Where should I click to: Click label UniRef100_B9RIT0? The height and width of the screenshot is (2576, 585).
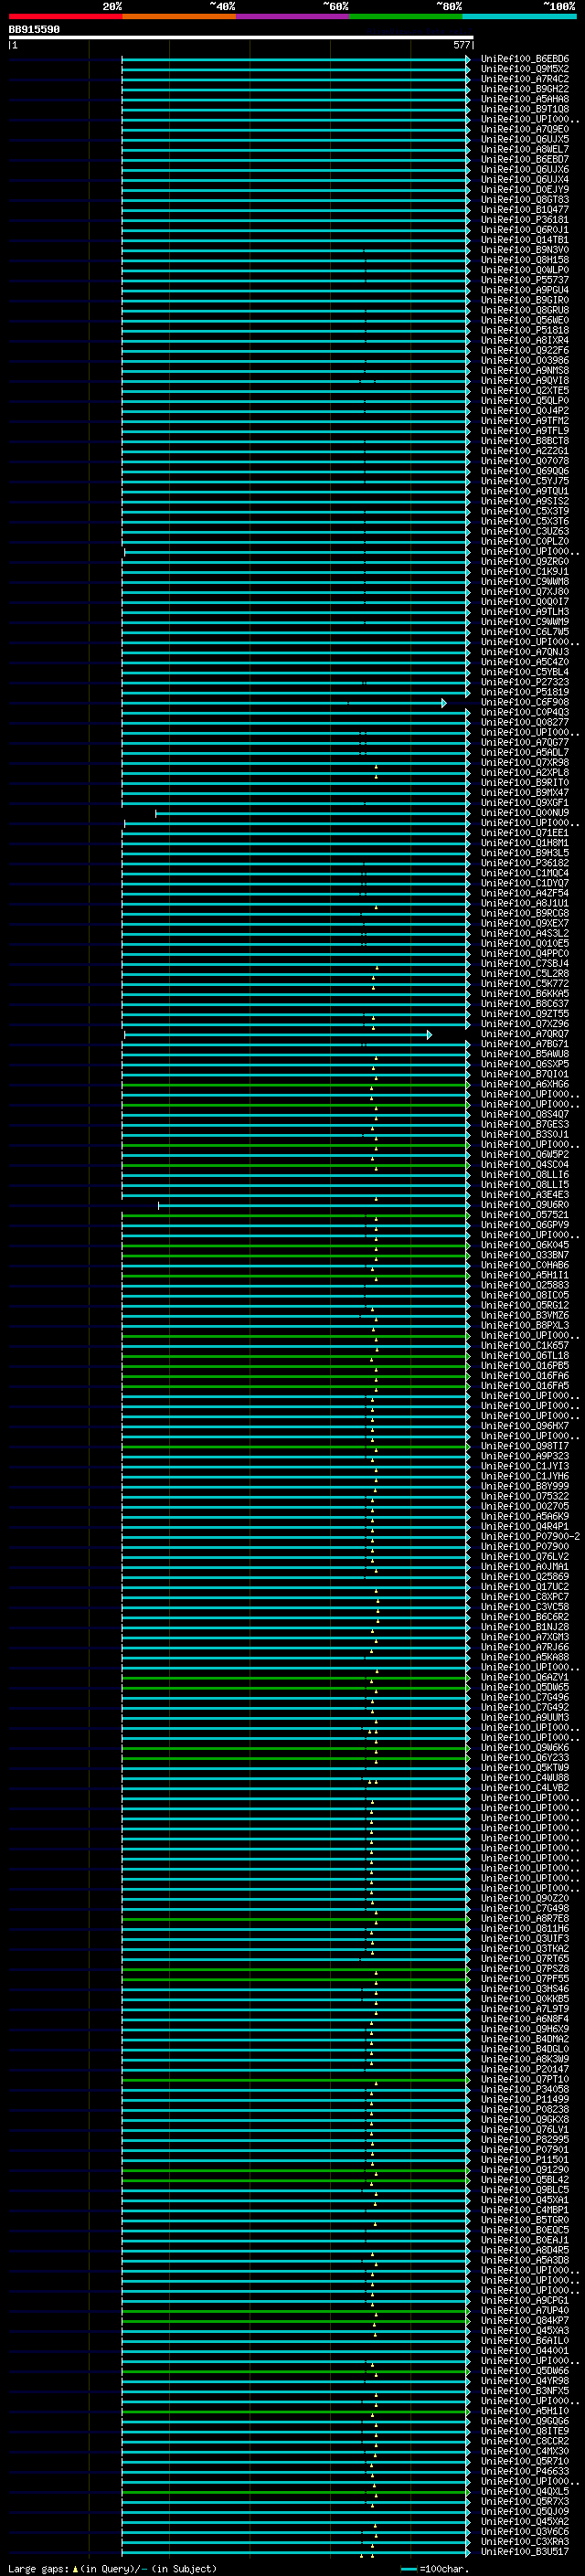point(525,783)
